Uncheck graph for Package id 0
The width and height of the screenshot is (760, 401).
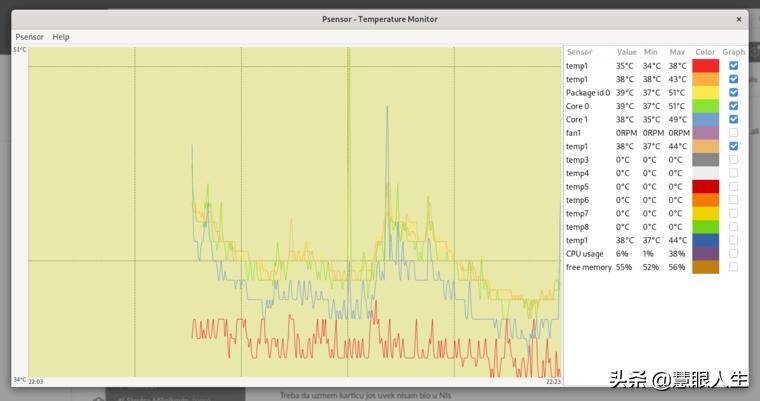[x=733, y=93]
